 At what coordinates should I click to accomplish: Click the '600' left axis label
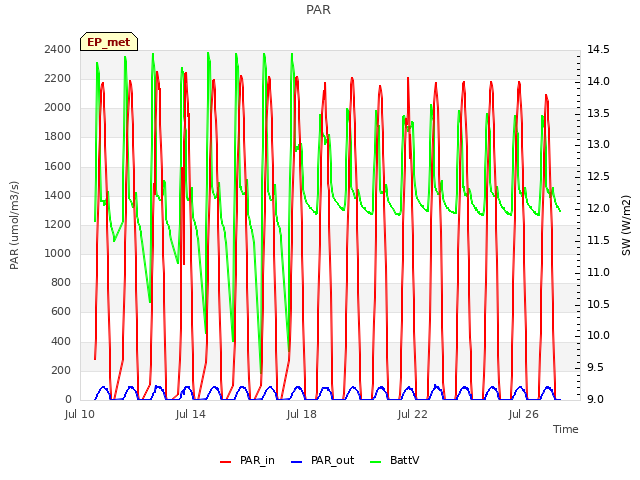(x=61, y=311)
